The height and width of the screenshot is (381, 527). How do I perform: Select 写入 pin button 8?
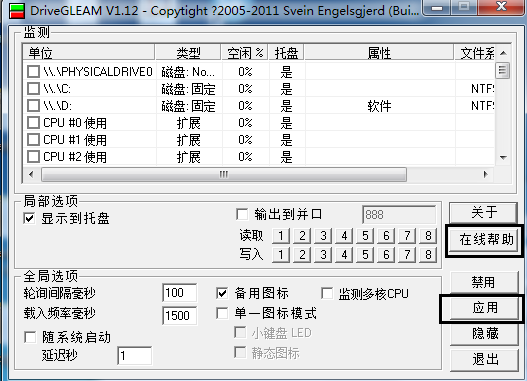[428, 255]
